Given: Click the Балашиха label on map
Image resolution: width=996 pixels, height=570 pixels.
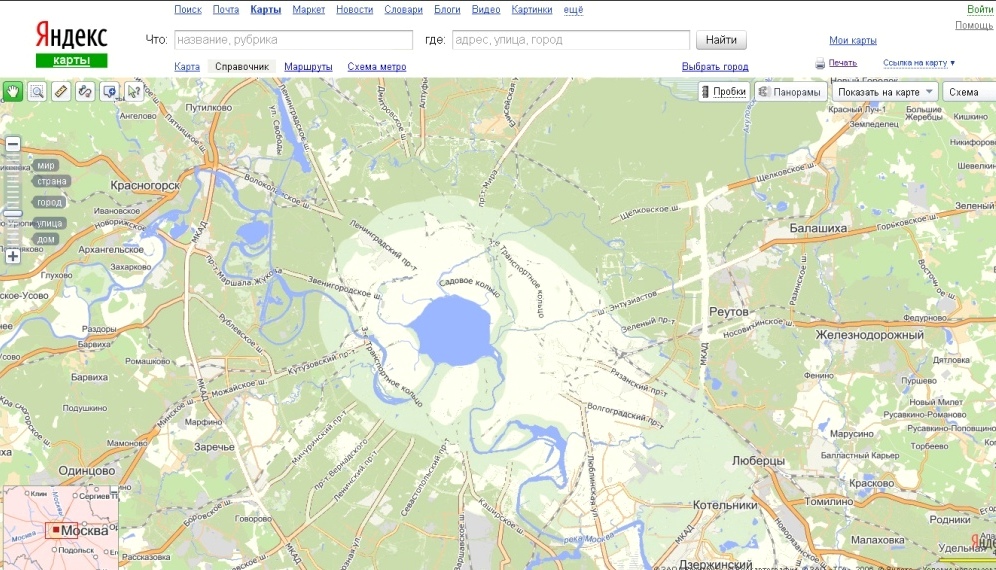Looking at the screenshot, I should pyautogui.click(x=818, y=228).
